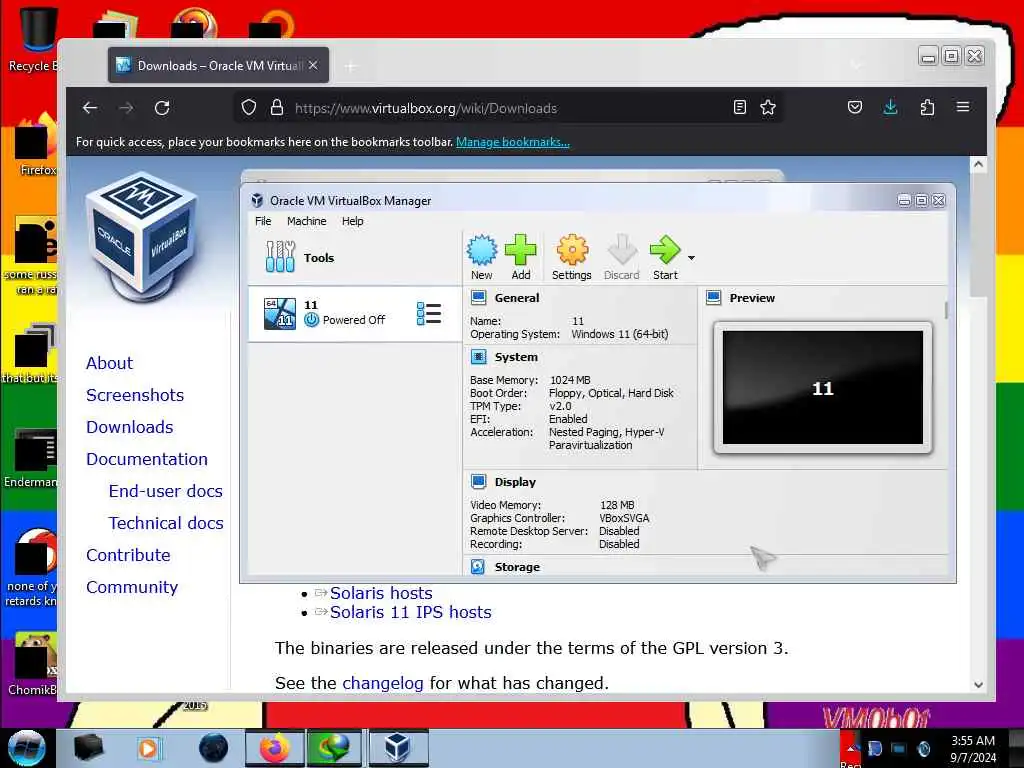Click the System section header
Viewport: 1024px width, 768px height.
(x=516, y=357)
